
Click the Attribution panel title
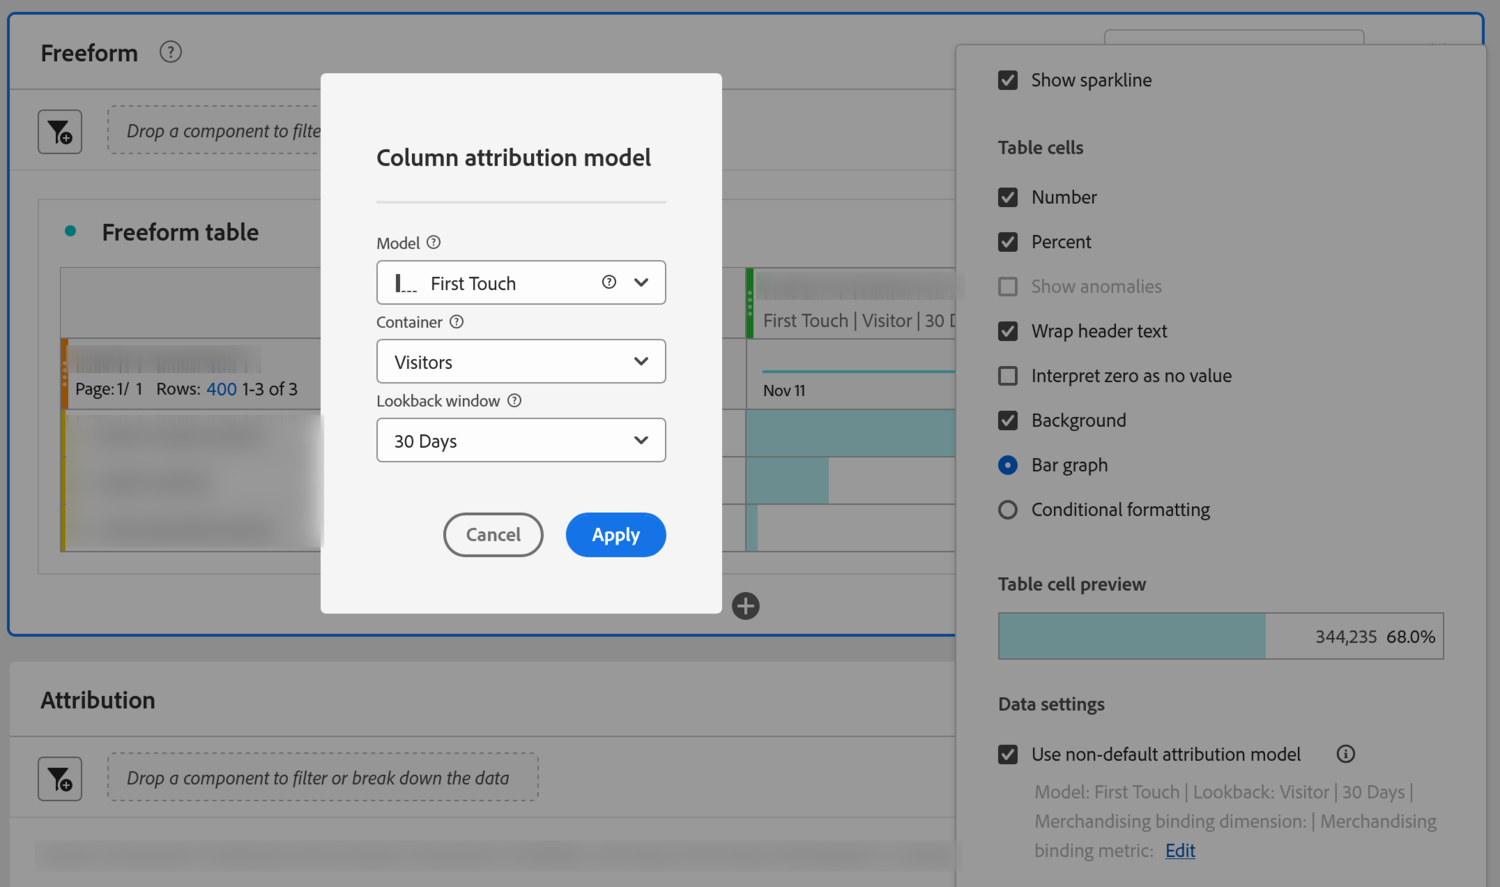[x=98, y=700]
